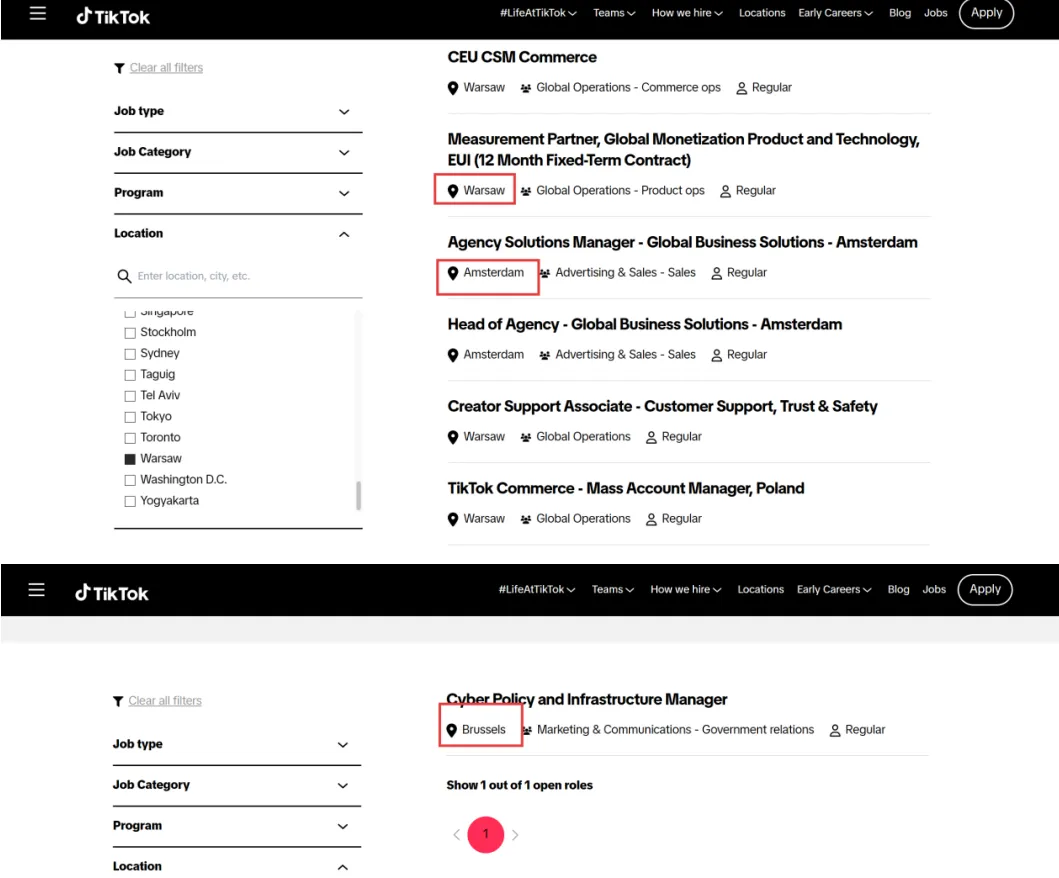Open the Early Careers dropdown in the lower header
The height and width of the screenshot is (878, 1059).
point(834,589)
